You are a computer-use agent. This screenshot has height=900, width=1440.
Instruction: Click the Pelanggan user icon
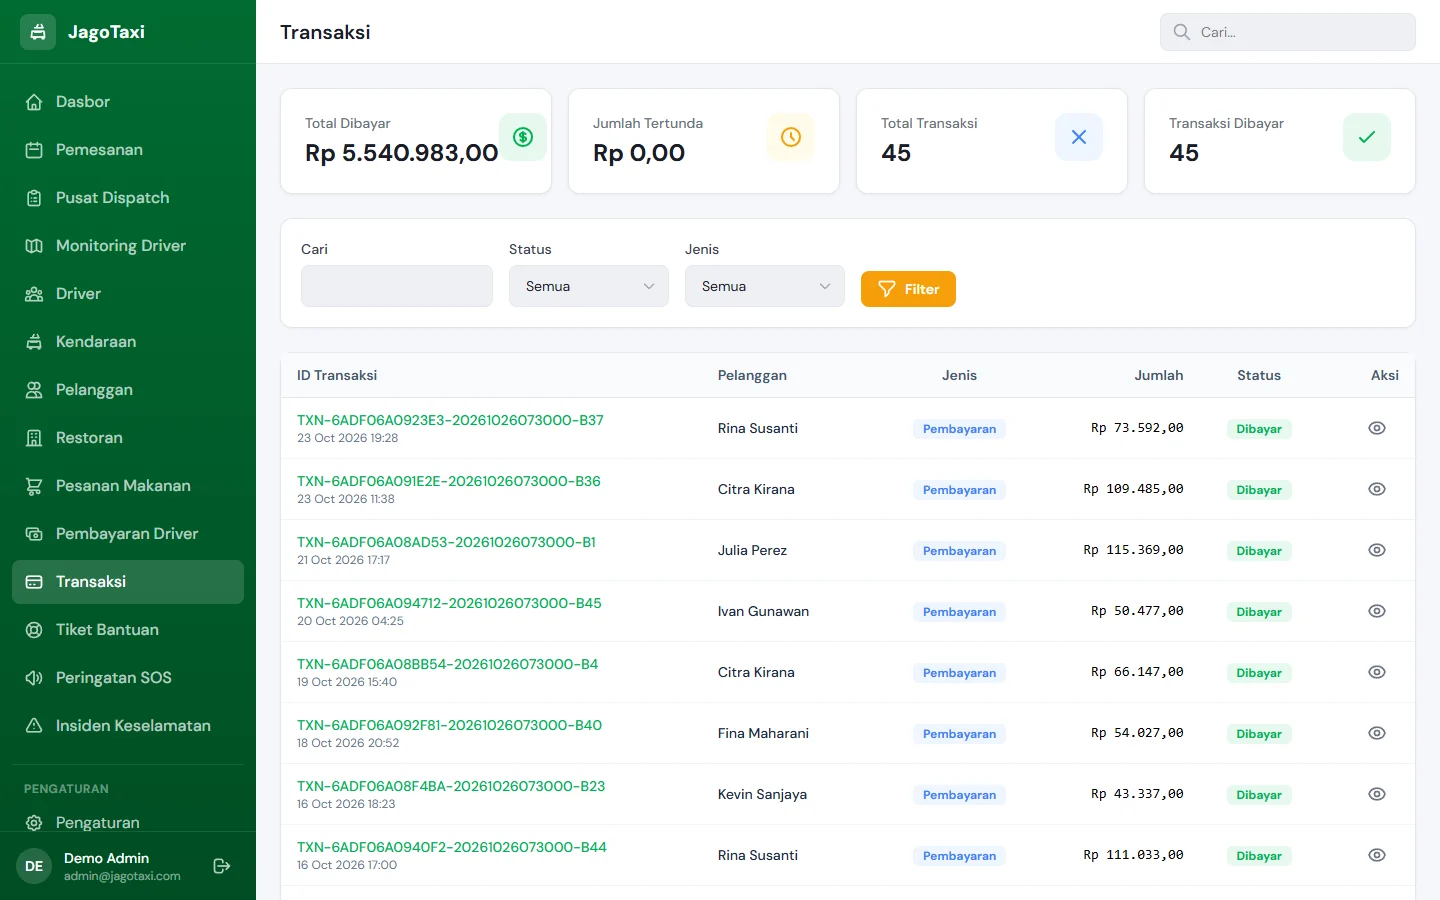(x=34, y=390)
